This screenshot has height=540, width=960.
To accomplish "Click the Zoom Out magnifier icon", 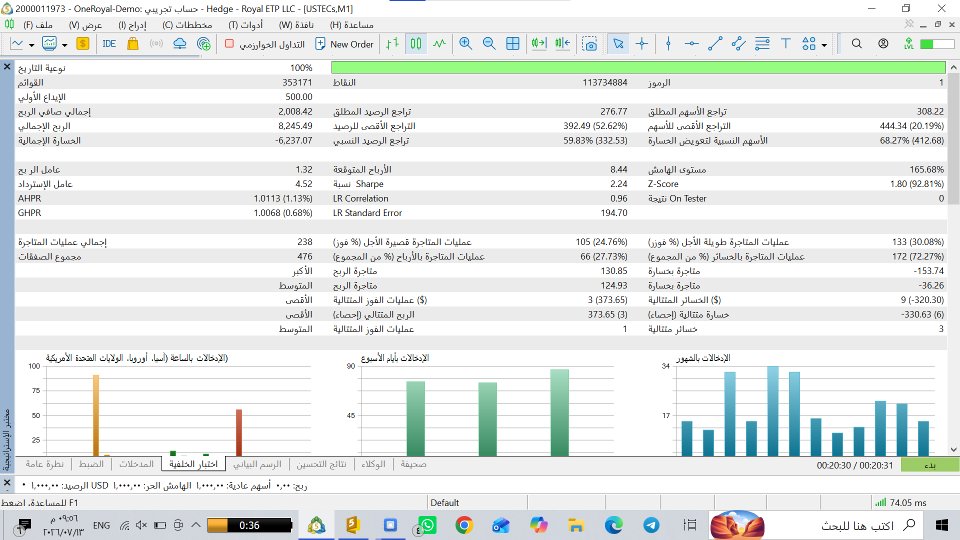I will click(x=489, y=43).
